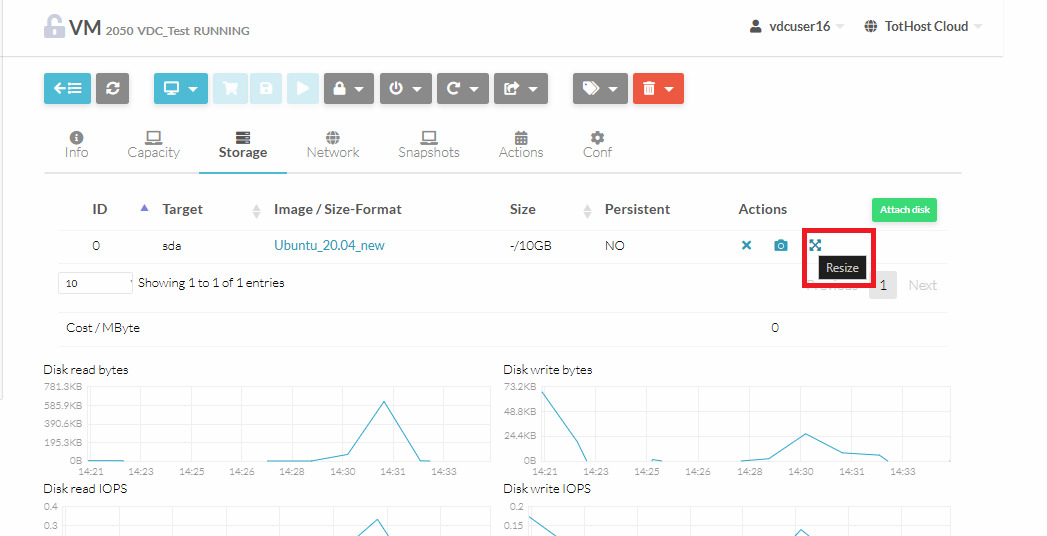Take disk snapshot with camera icon
This screenshot has width=1047, height=536.
[x=781, y=246]
